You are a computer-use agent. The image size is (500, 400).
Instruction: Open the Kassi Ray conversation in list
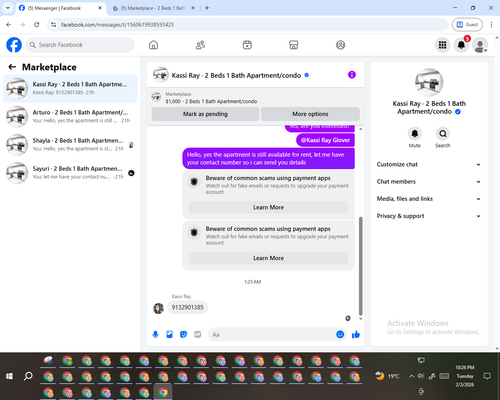point(70,88)
